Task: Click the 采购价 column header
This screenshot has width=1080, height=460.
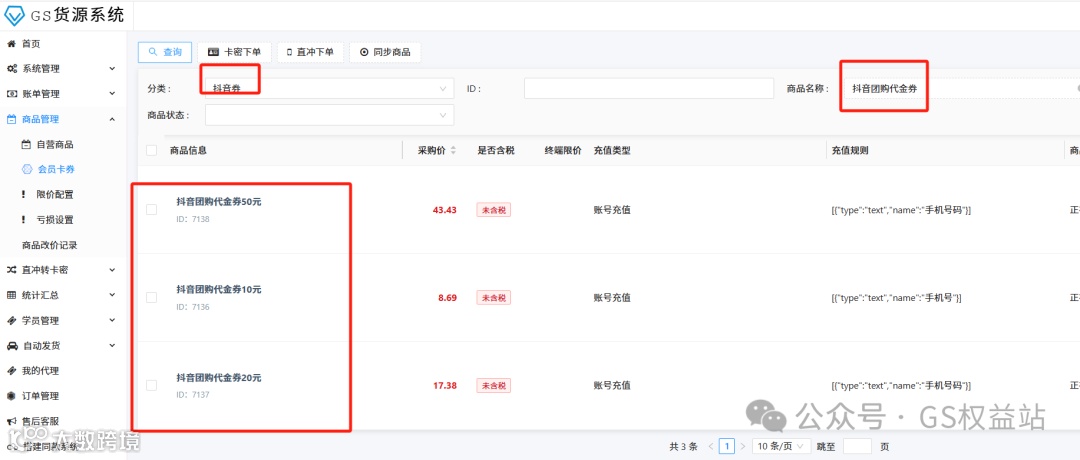Action: point(432,151)
